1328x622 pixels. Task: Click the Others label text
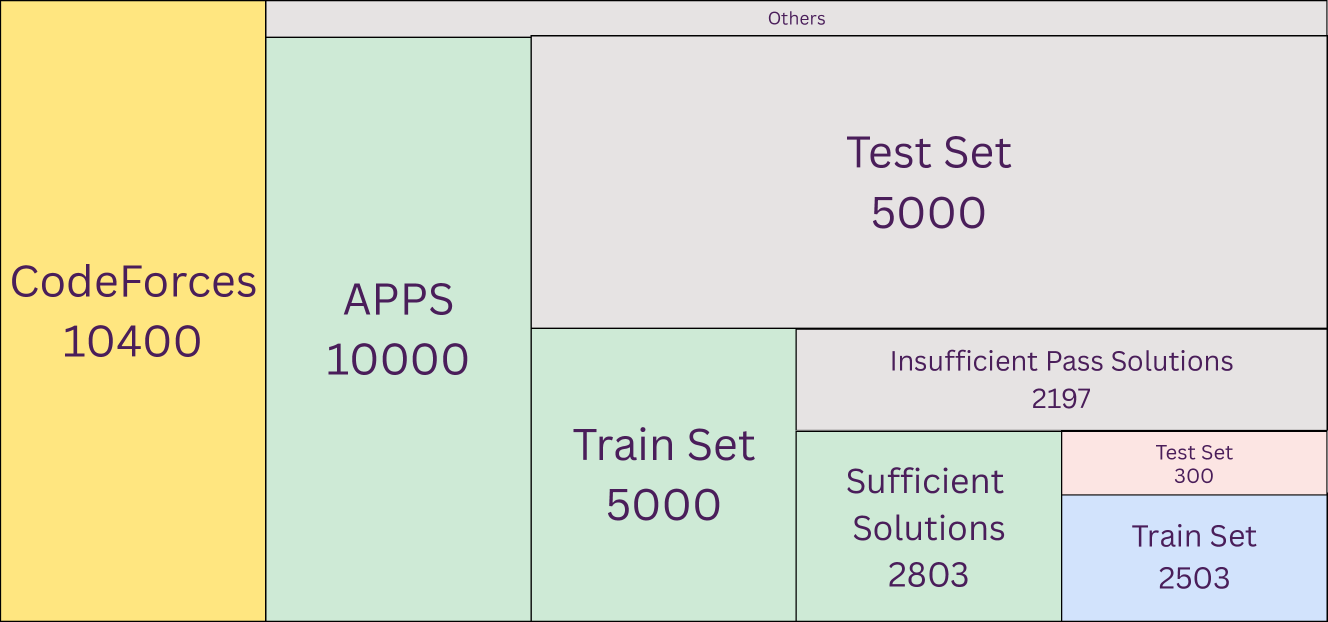(x=797, y=18)
